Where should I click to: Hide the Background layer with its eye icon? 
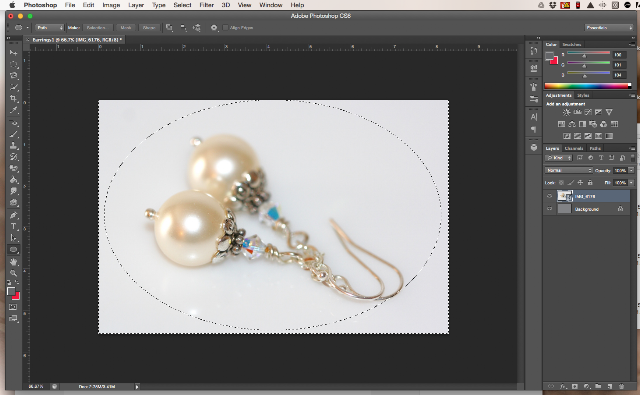(x=549, y=209)
